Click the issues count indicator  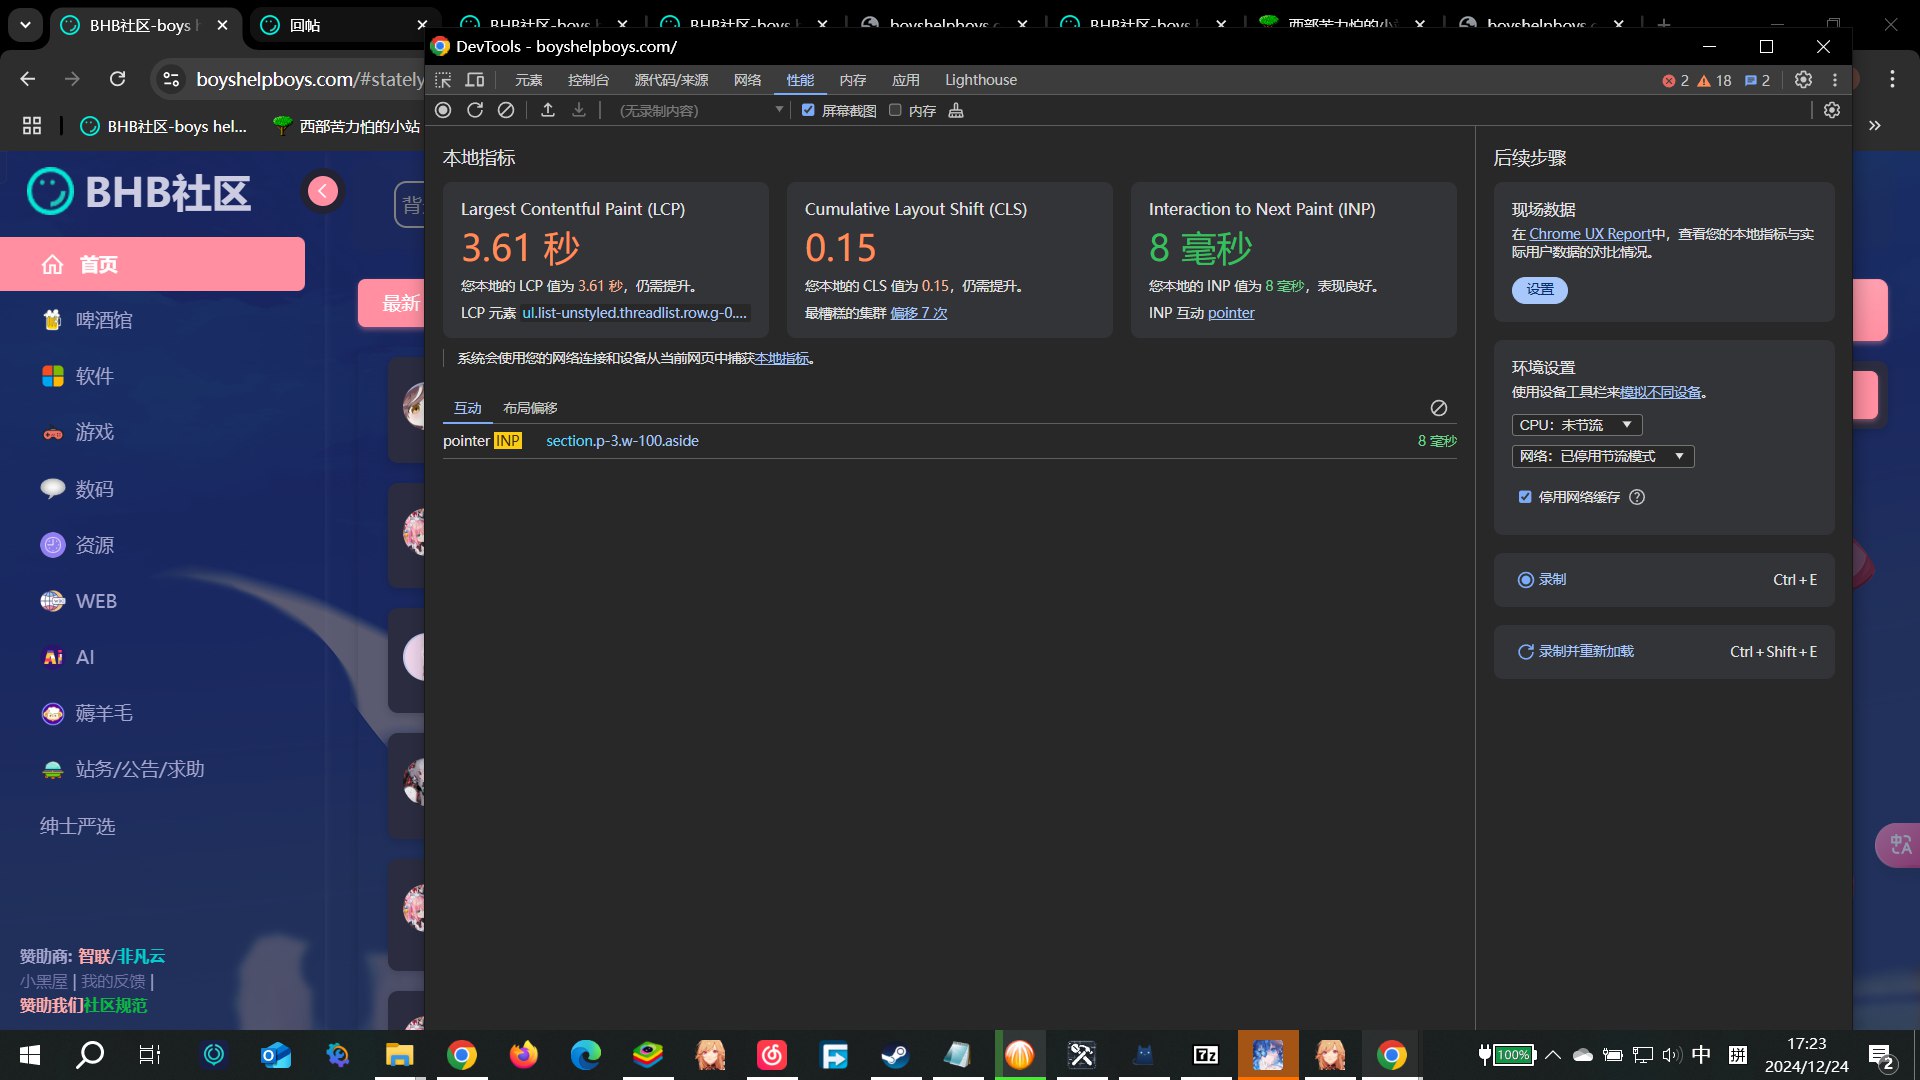coord(1757,81)
